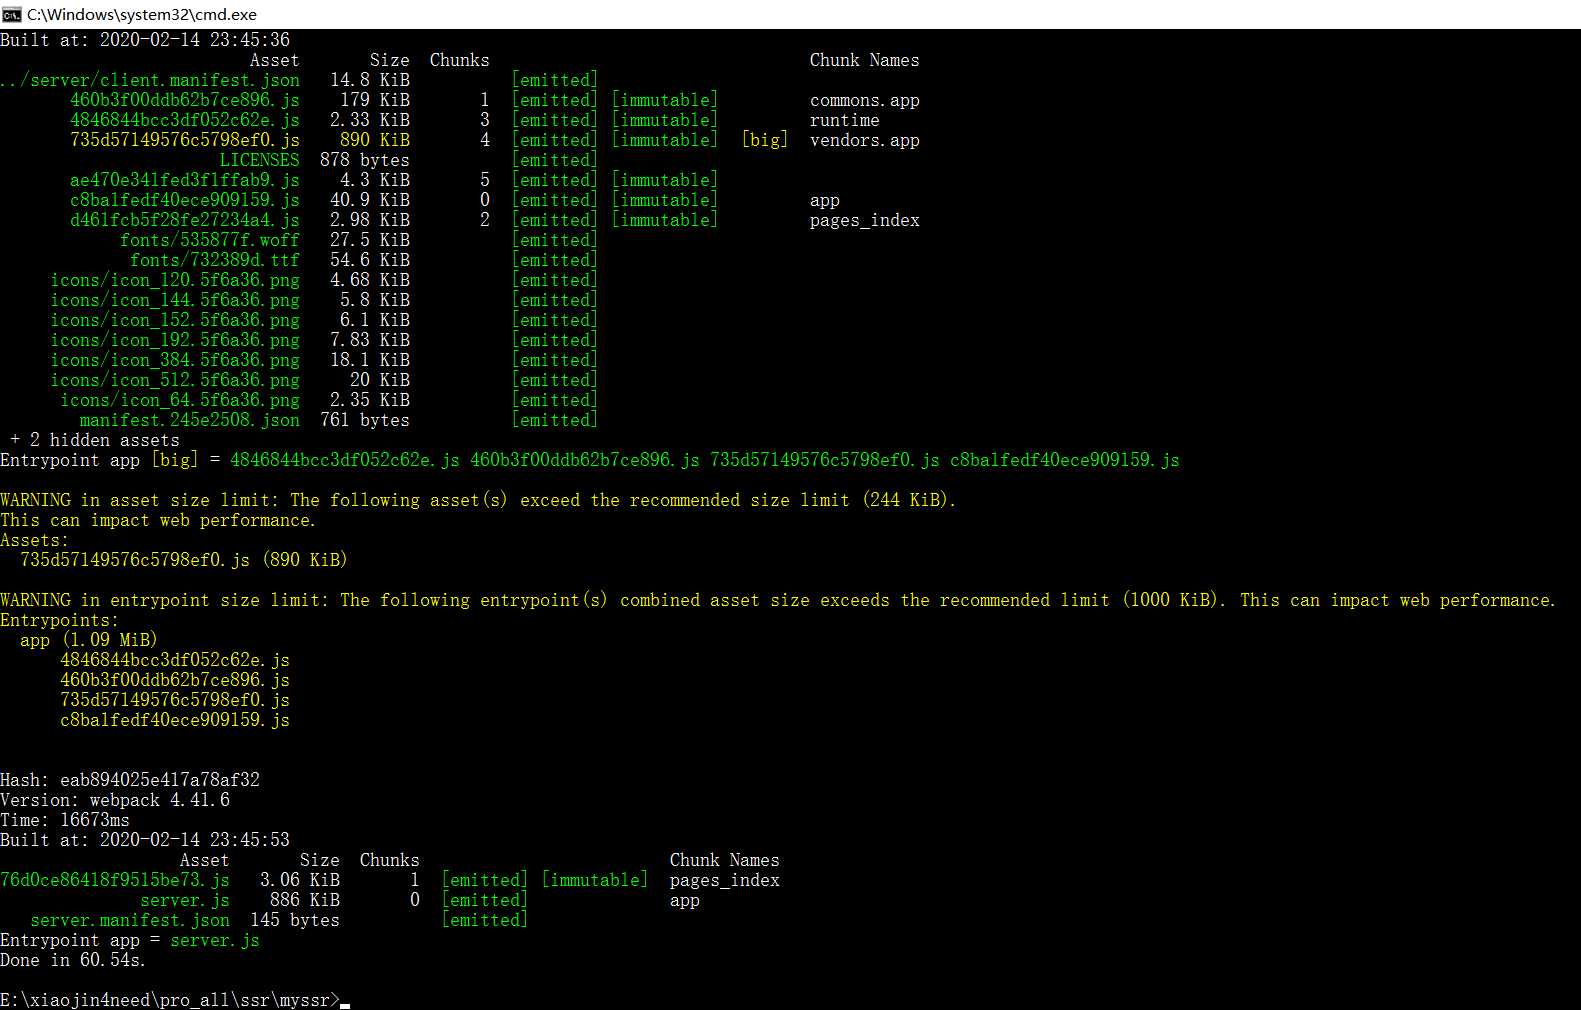Click fonts/732389d.ttf asset
Image resolution: width=1581 pixels, height=1010 pixels.
tap(215, 260)
